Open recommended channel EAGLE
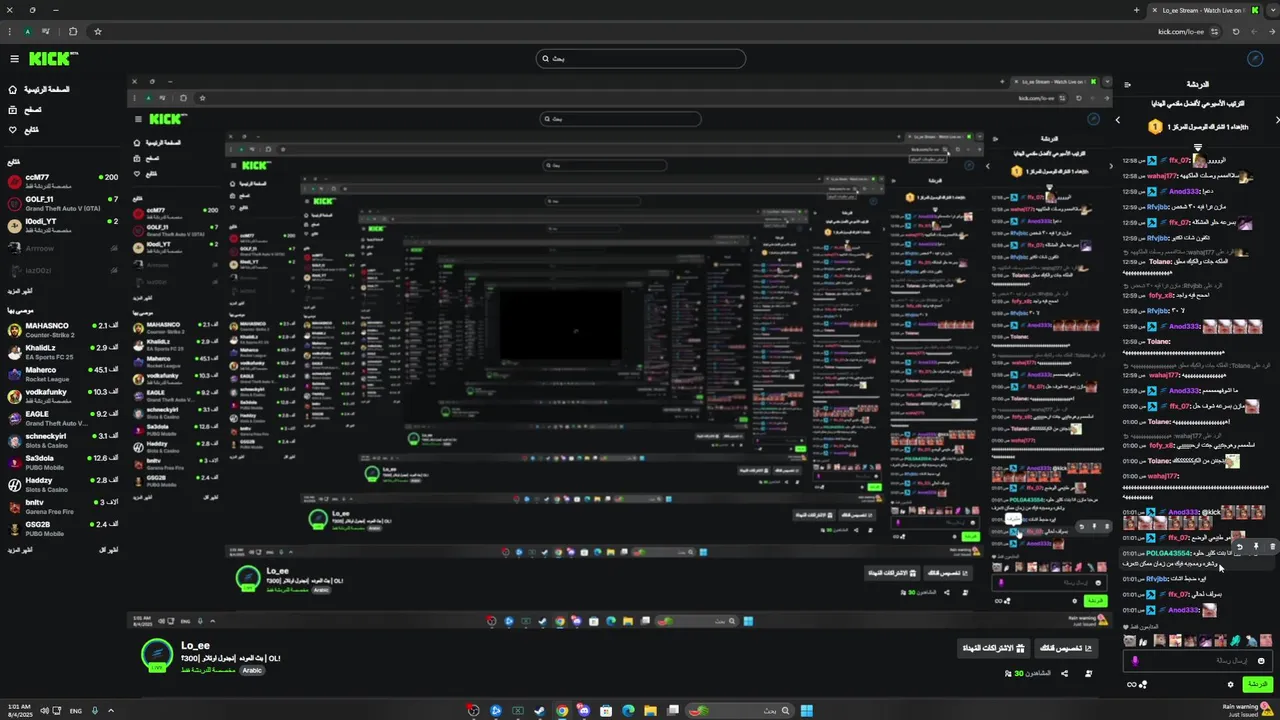This screenshot has height=720, width=1280. tap(62, 417)
